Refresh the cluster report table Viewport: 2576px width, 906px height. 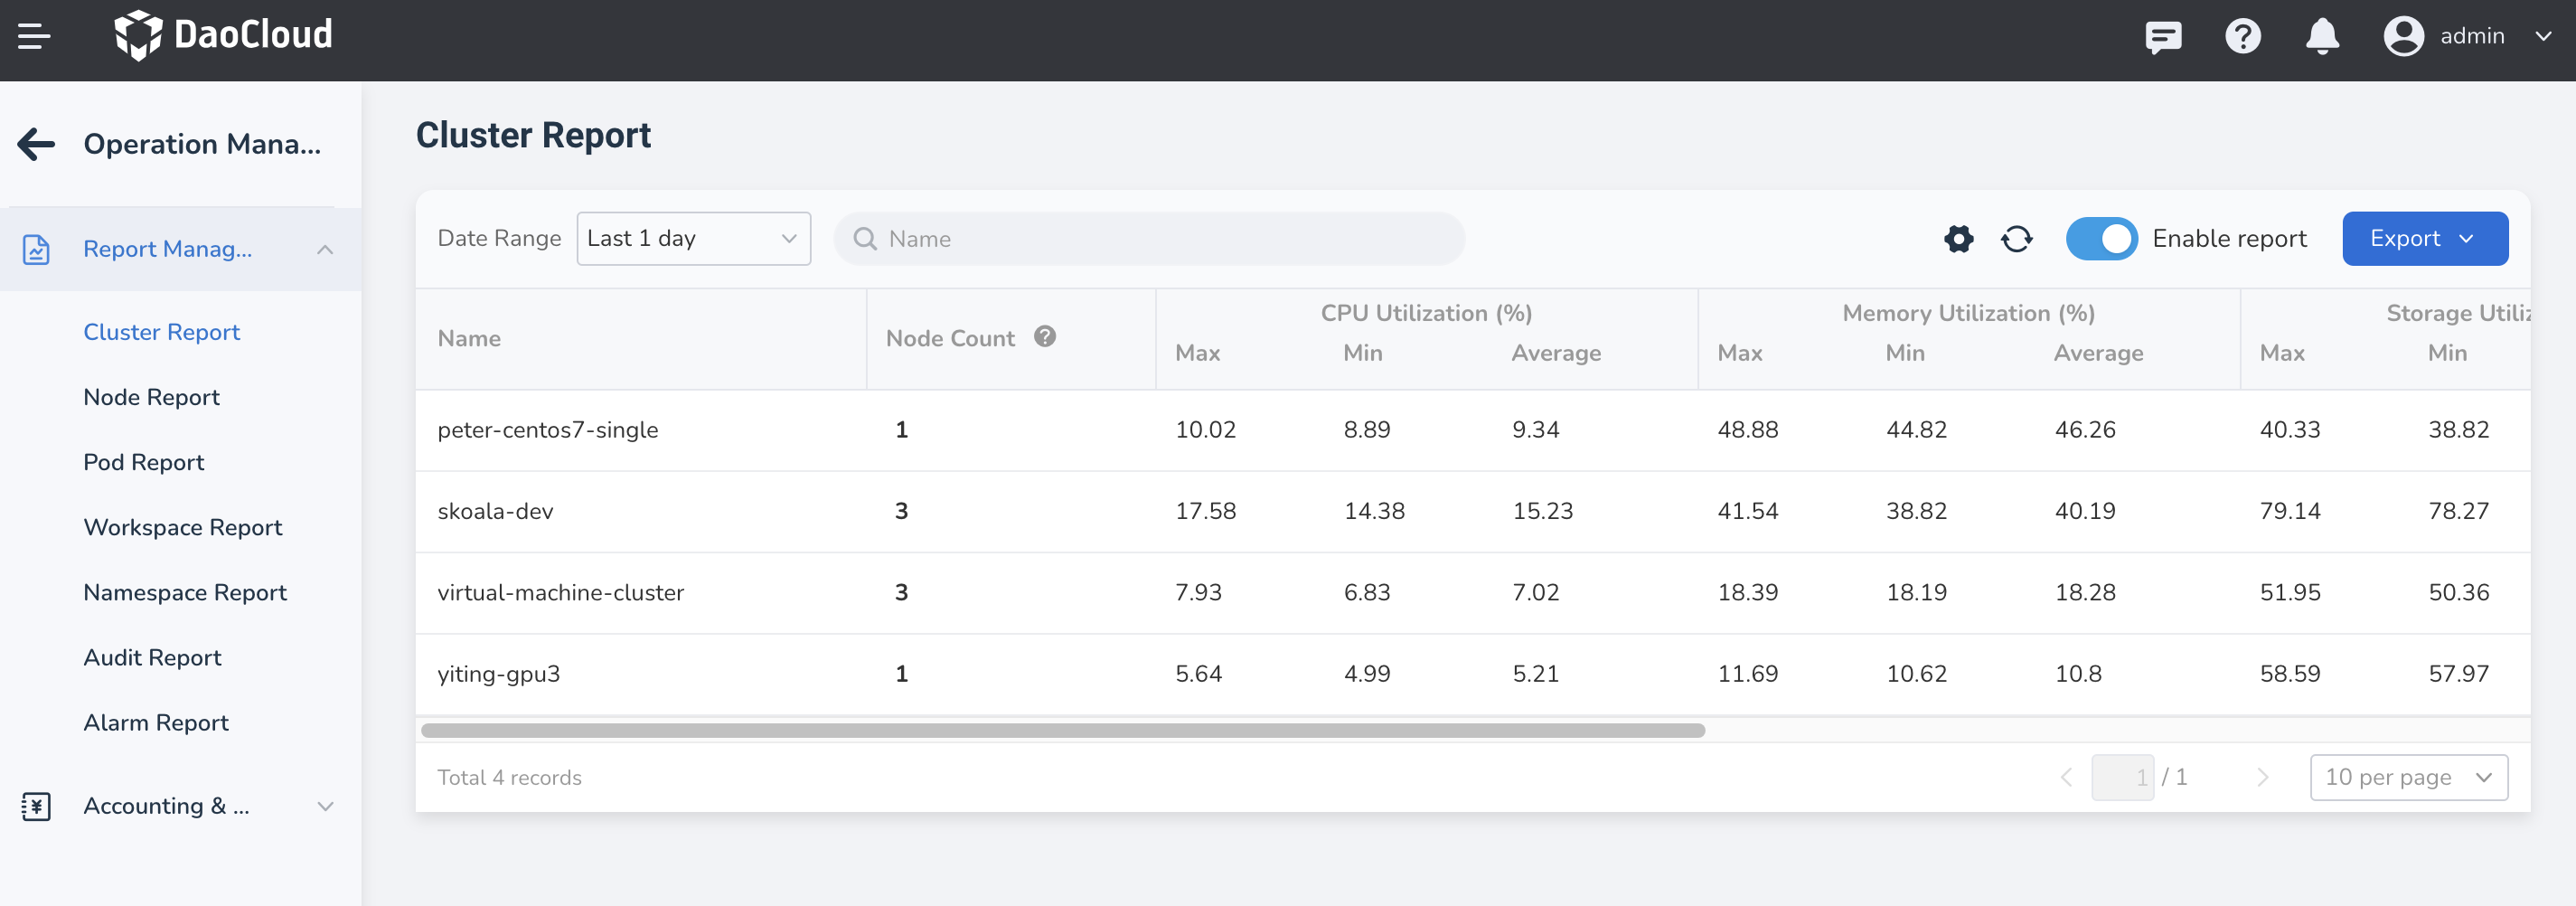(2016, 239)
